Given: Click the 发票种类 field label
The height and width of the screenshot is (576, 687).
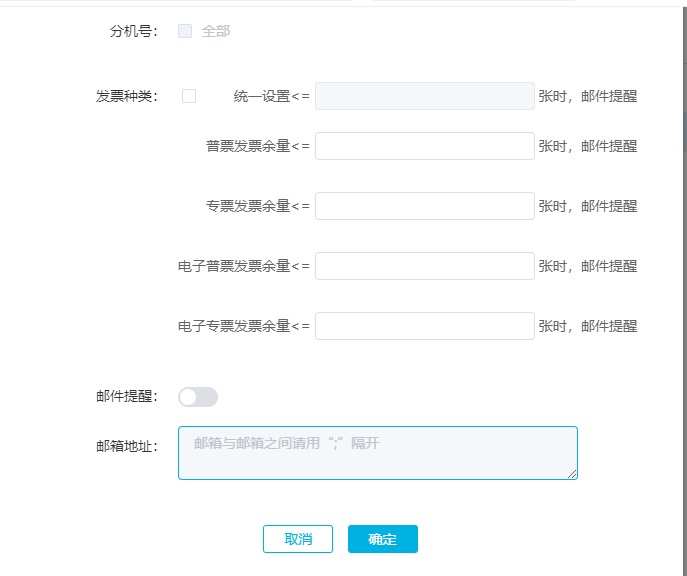Looking at the screenshot, I should coord(127,96).
